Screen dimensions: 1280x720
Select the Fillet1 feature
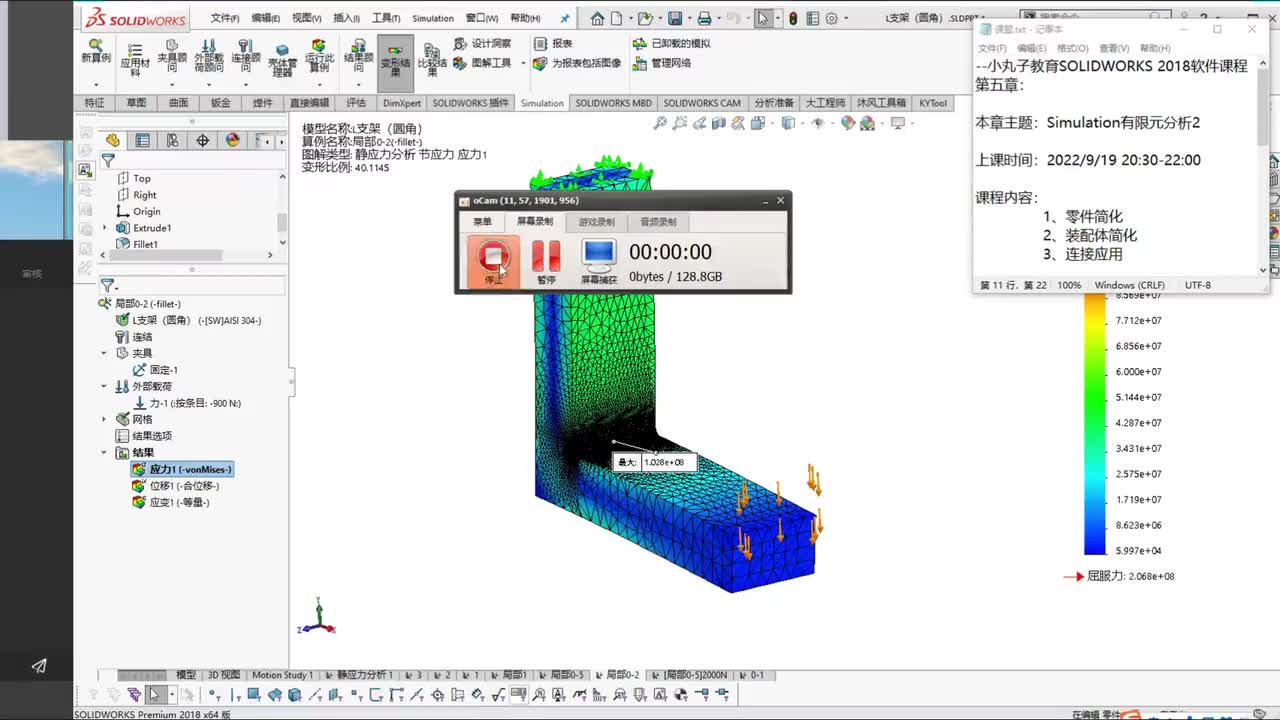pyautogui.click(x=137, y=244)
